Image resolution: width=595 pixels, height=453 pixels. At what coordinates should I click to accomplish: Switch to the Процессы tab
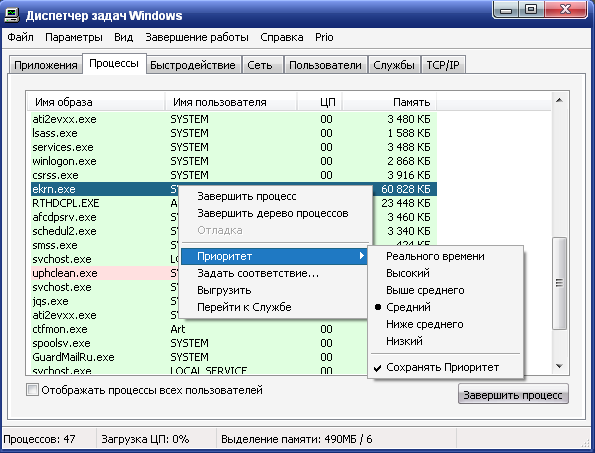(114, 63)
